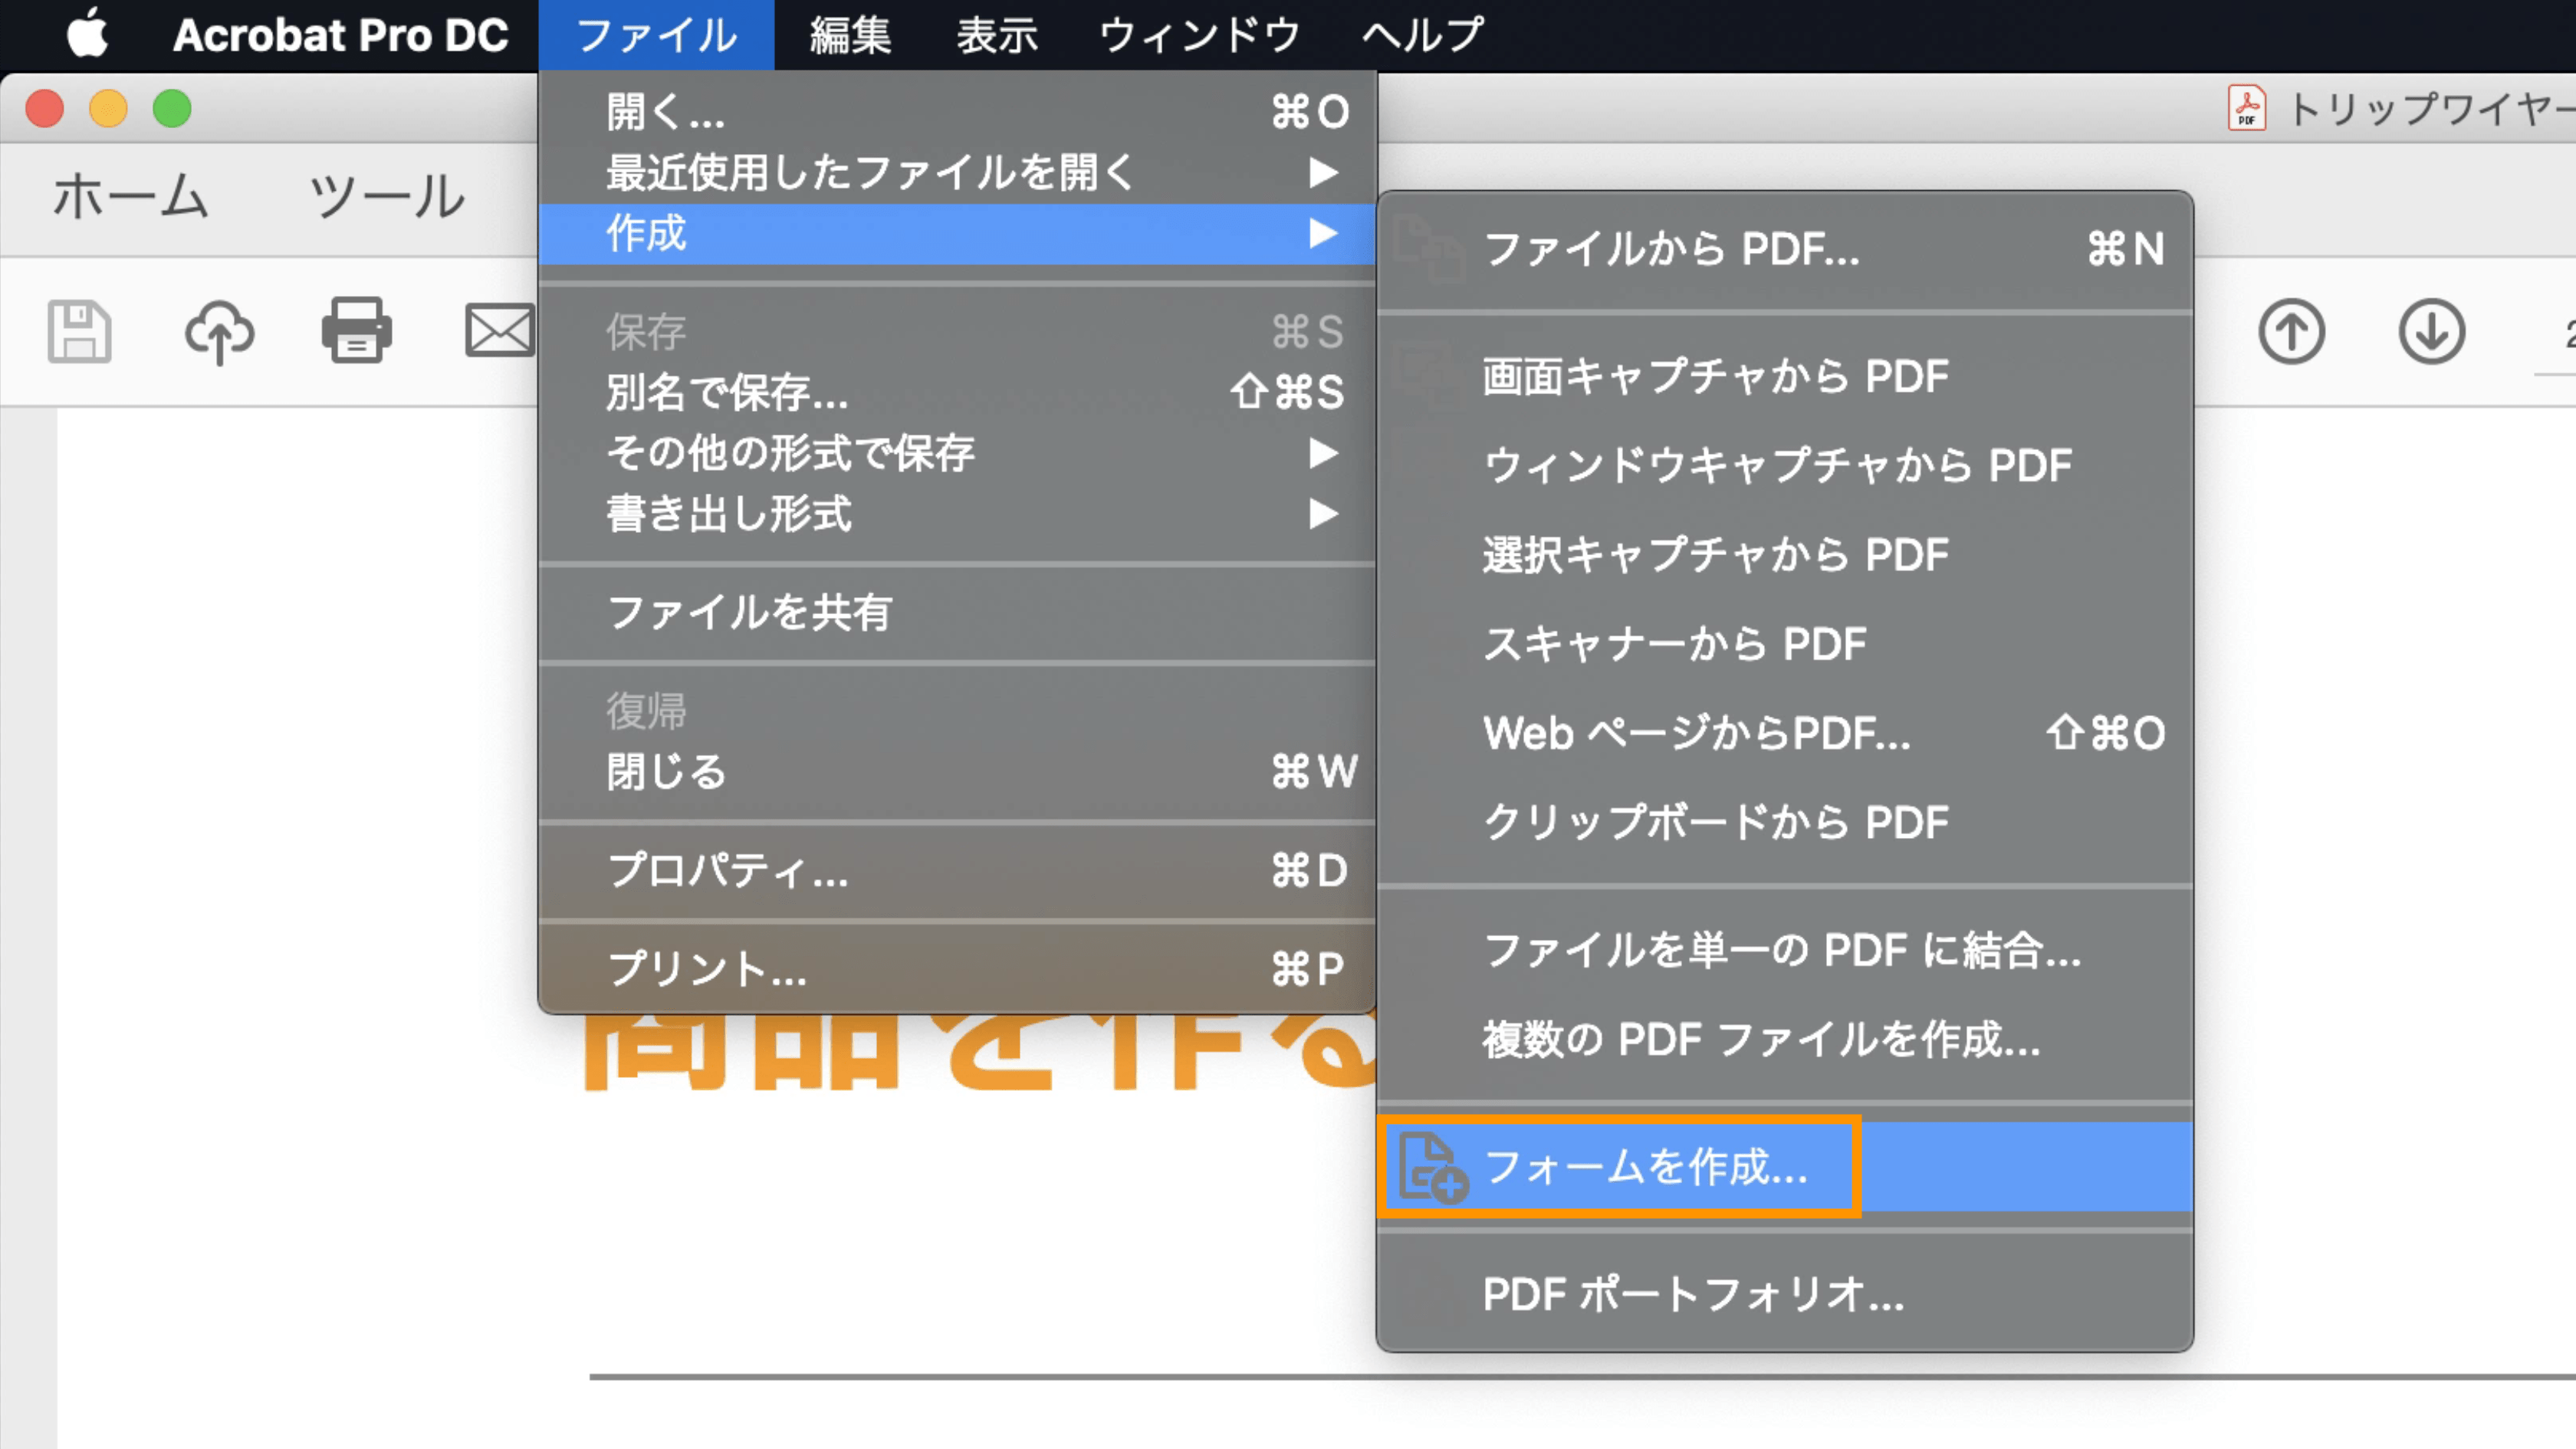The height and width of the screenshot is (1449, 2576).
Task: Click the icon beside ファイルから PDF
Action: click(1429, 249)
